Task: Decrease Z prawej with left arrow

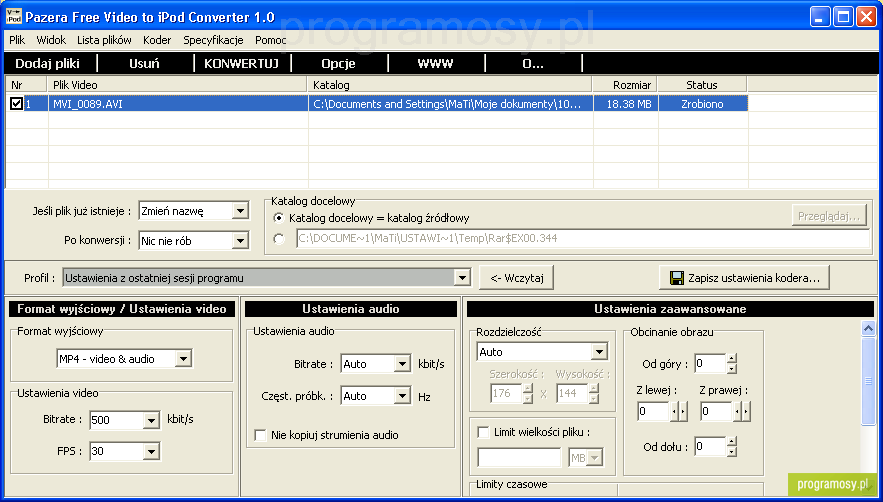Action: click(x=738, y=412)
